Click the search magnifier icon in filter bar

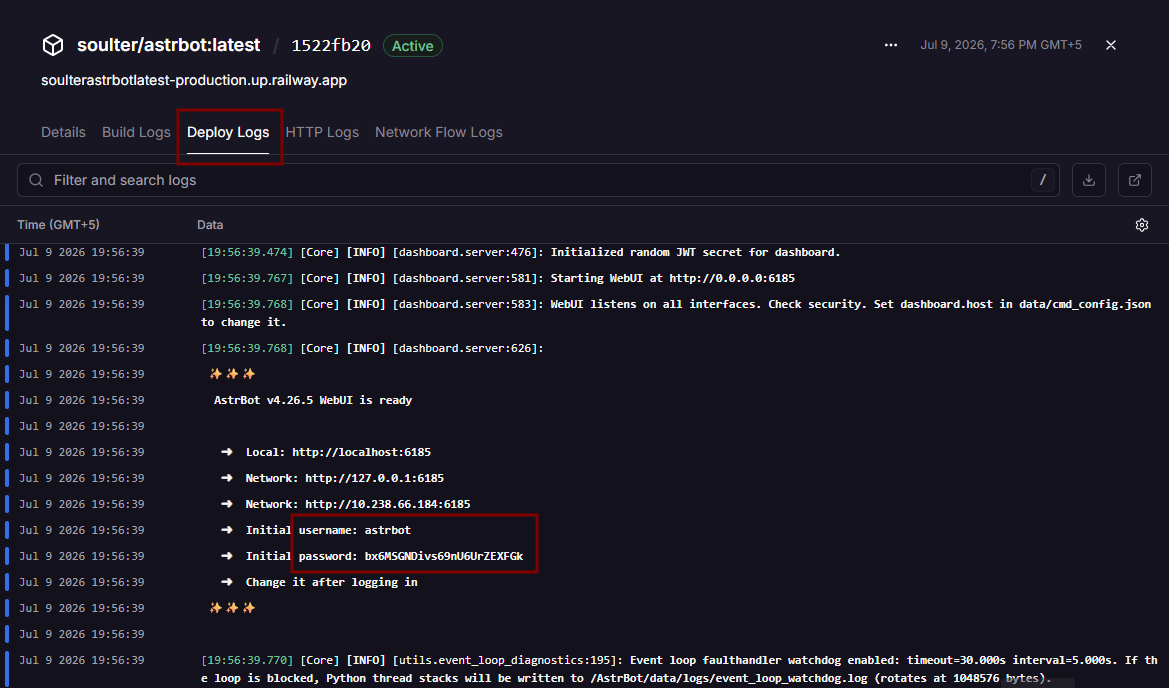(x=36, y=180)
